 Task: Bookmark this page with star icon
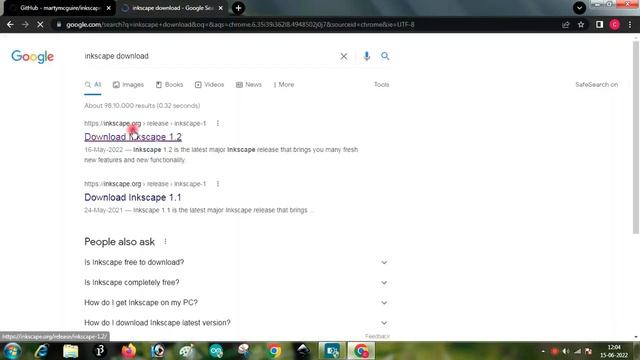(x=581, y=24)
